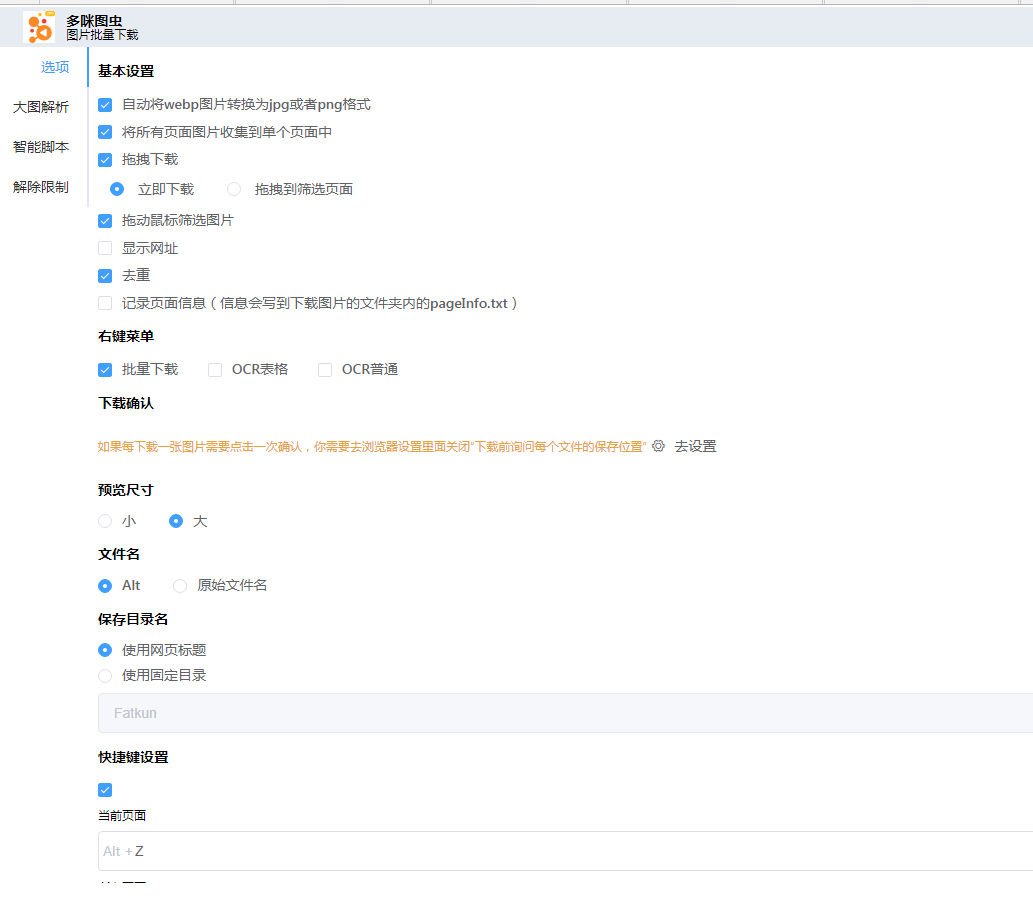The height and width of the screenshot is (897, 1033).
Task: Click the 多咪图虫 app logo icon
Action: (x=39, y=27)
